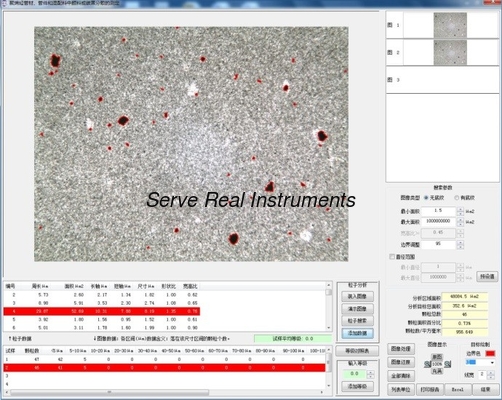
Task: Click the minimum area input showing 1.5
Action: tap(438, 211)
